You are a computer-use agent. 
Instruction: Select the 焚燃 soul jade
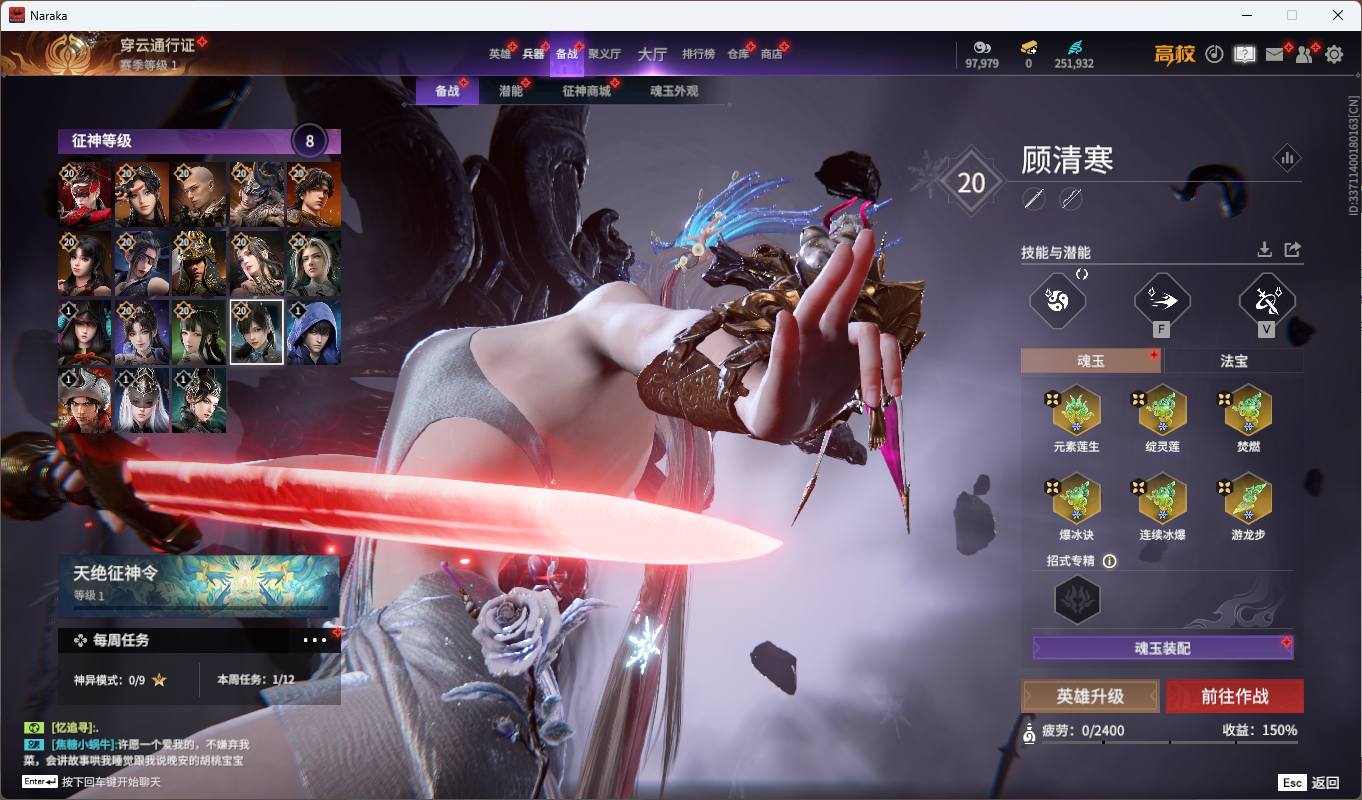[1248, 411]
